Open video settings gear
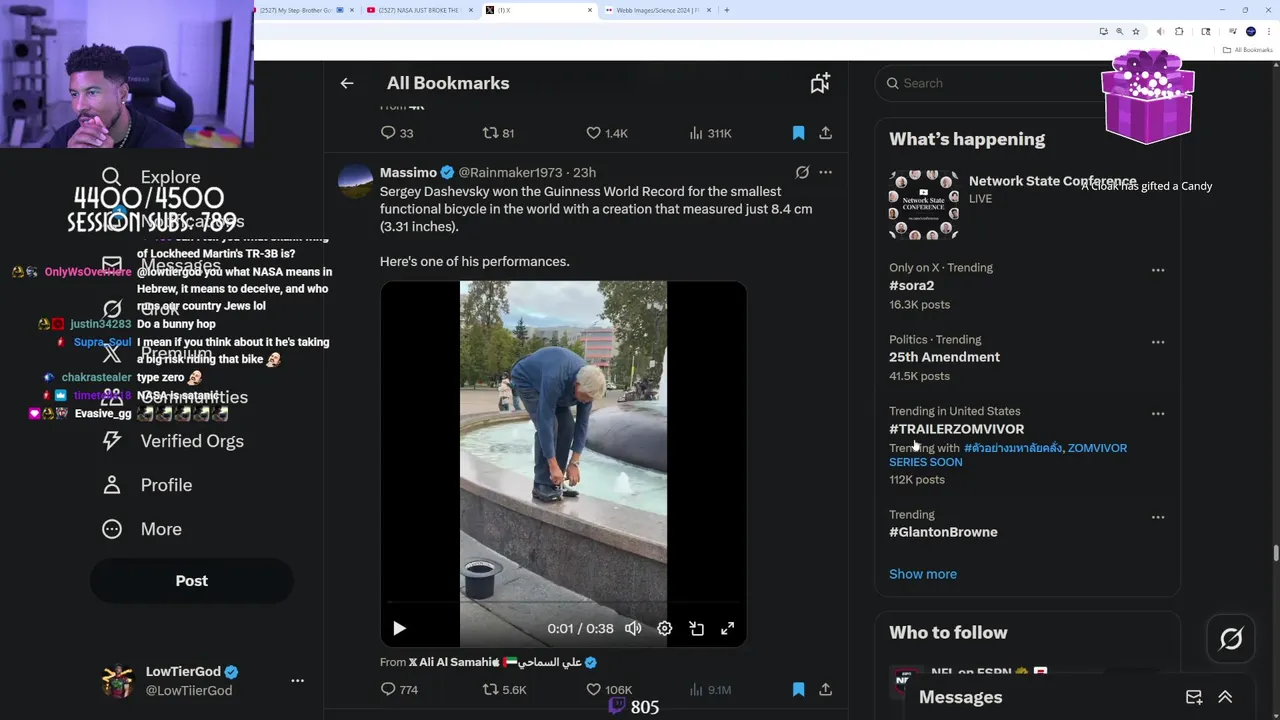 pyautogui.click(x=665, y=628)
